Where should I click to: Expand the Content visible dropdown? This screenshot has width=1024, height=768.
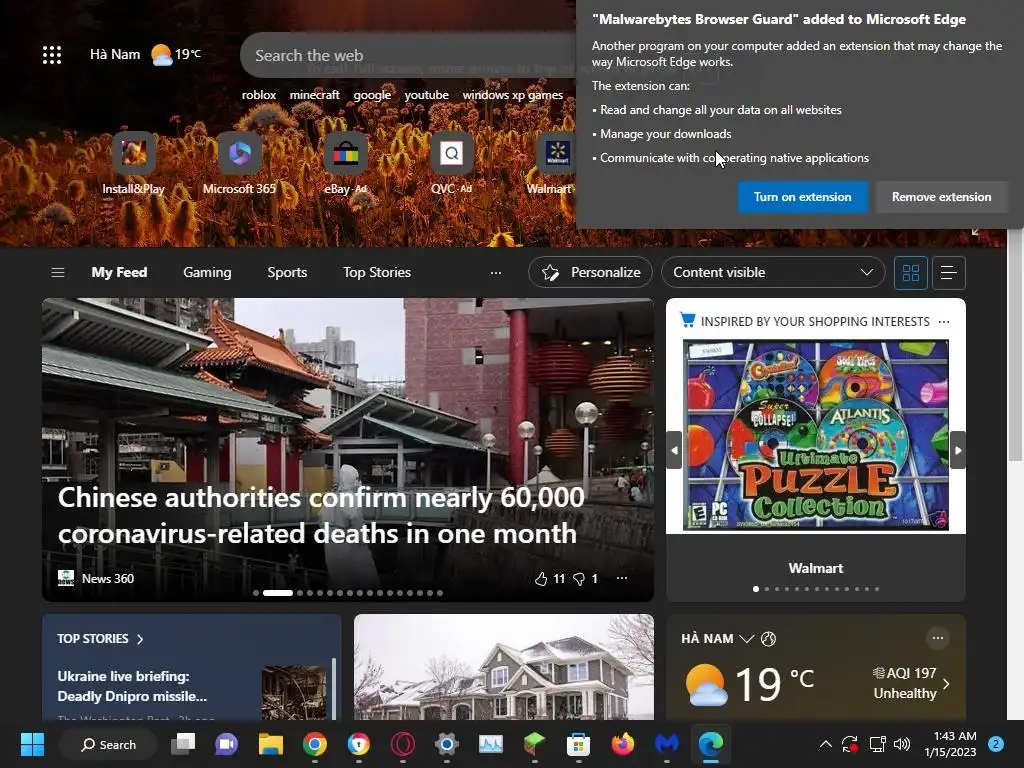pyautogui.click(x=773, y=272)
